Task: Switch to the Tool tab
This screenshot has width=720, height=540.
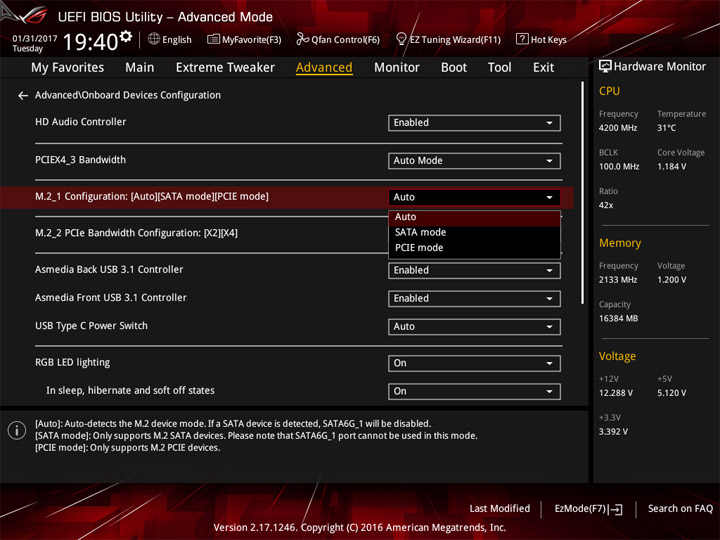Action: pos(500,68)
